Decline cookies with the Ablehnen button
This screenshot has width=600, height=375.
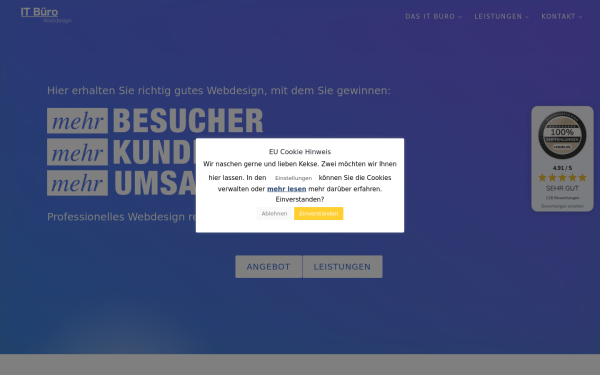pos(274,214)
